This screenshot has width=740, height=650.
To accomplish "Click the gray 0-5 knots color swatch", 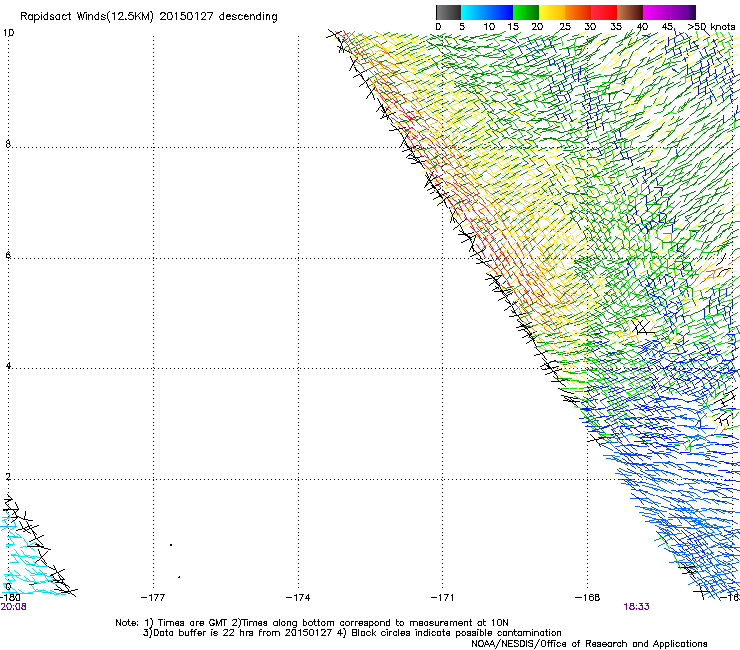I will tap(448, 12).
